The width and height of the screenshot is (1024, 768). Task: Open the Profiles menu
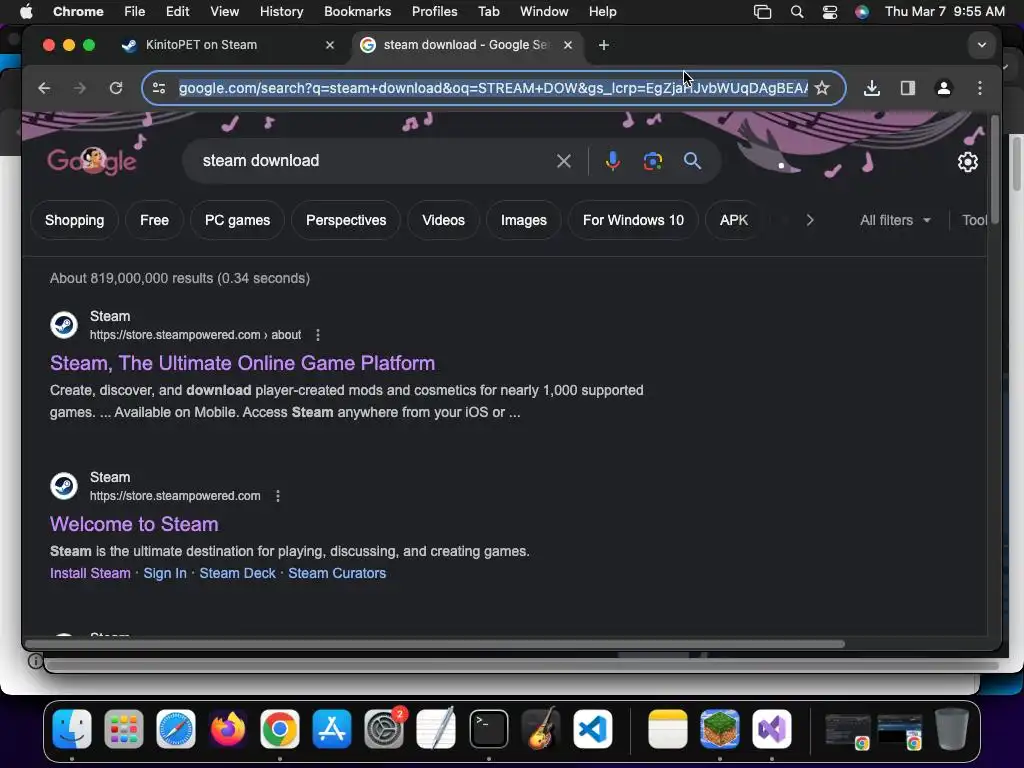(x=434, y=12)
